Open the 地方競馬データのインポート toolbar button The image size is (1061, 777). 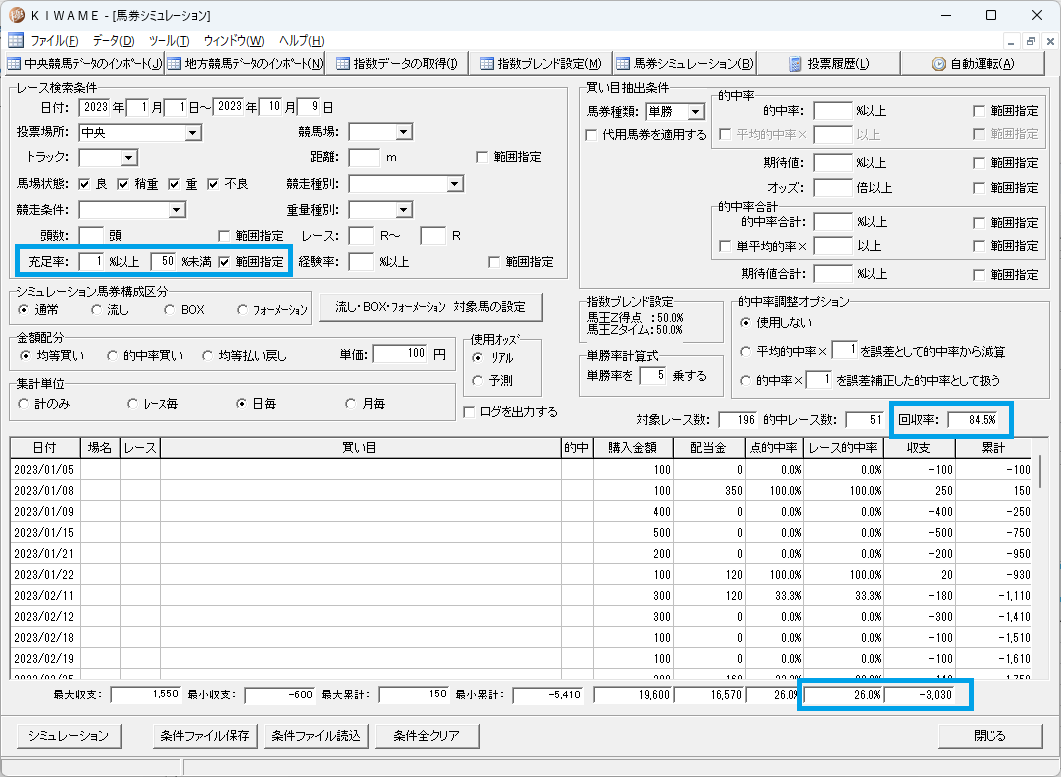click(x=245, y=64)
